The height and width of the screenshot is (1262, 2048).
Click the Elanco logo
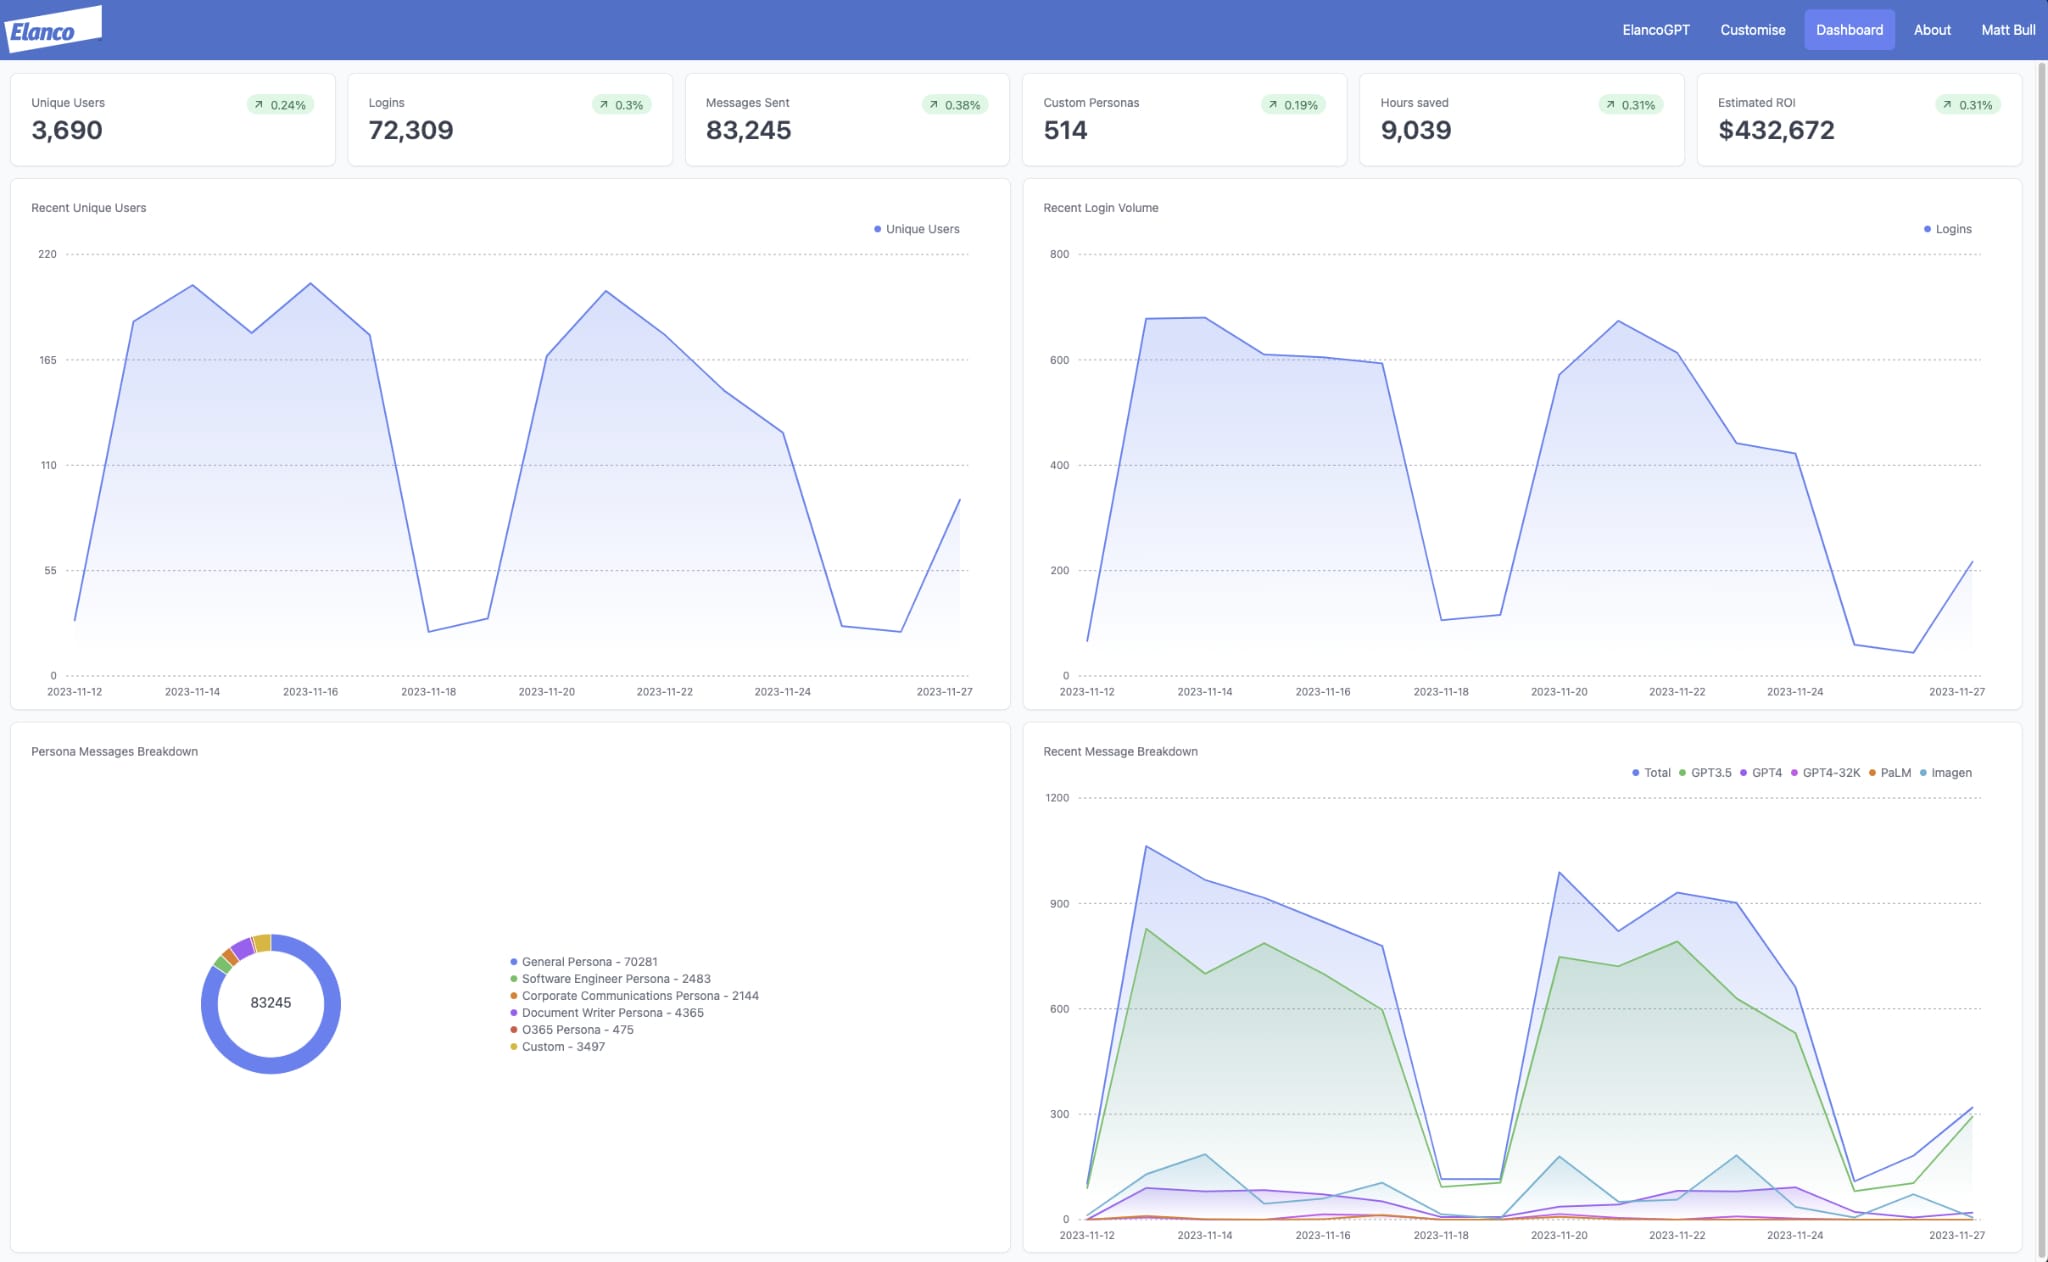53,29
